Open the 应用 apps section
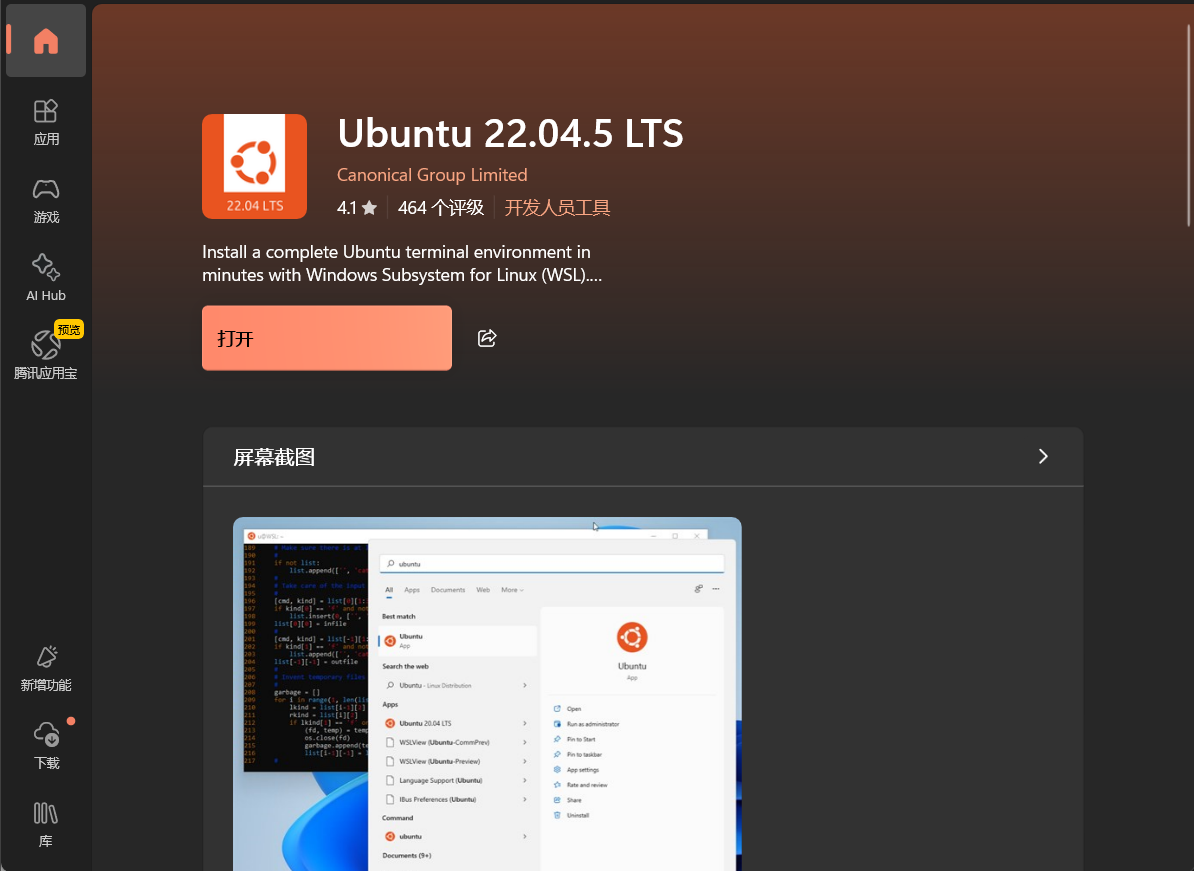Screen dimensions: 1194x871 pos(46,123)
